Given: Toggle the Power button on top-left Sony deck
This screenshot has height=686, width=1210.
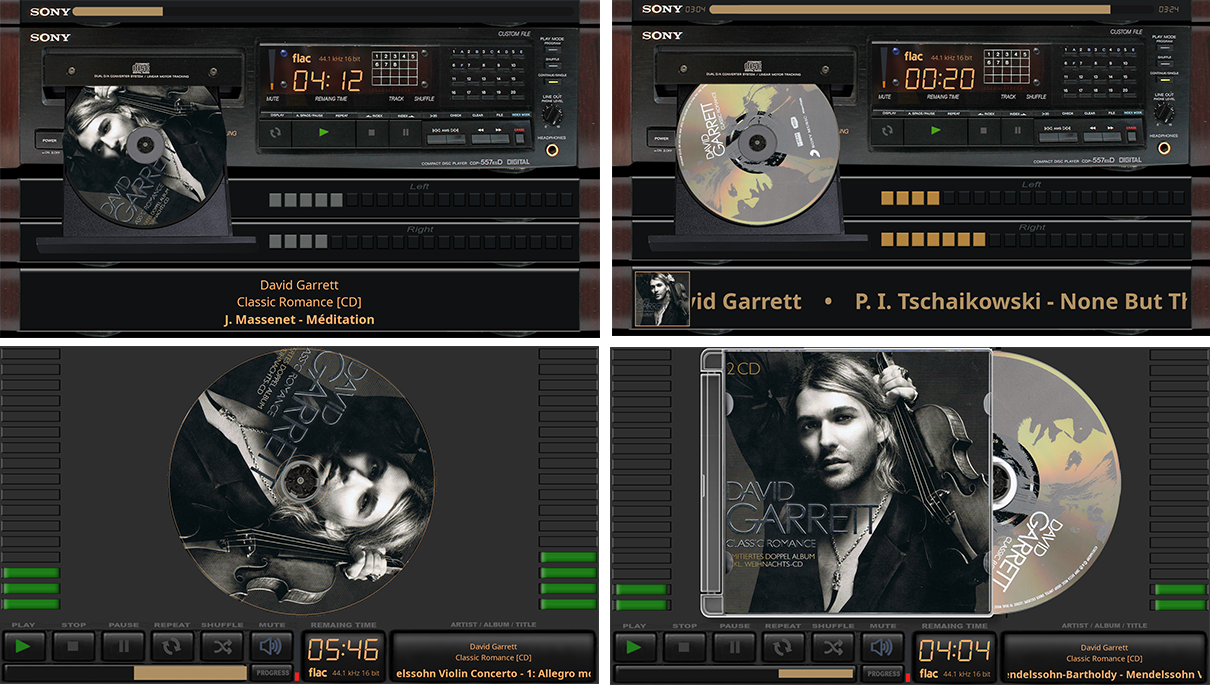Looking at the screenshot, I should click(x=48, y=140).
